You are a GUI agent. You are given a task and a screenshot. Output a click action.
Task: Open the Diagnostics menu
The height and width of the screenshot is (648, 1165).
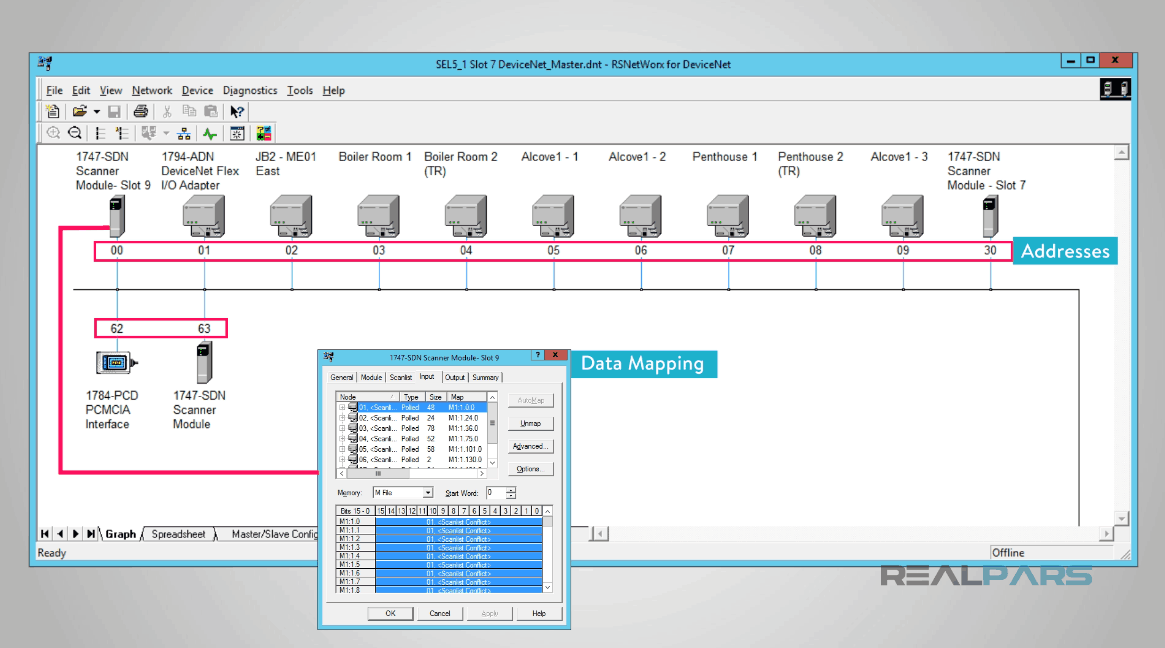coord(250,91)
